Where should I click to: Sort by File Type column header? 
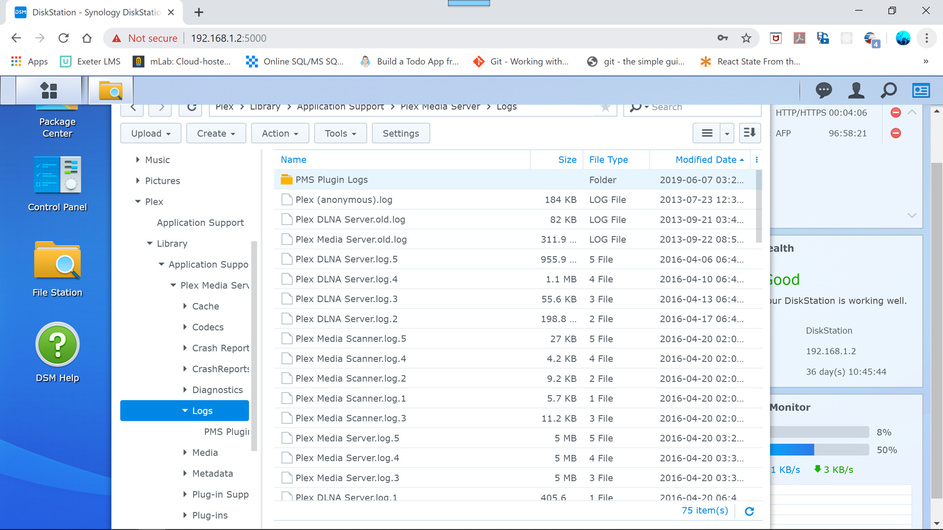coord(616,159)
